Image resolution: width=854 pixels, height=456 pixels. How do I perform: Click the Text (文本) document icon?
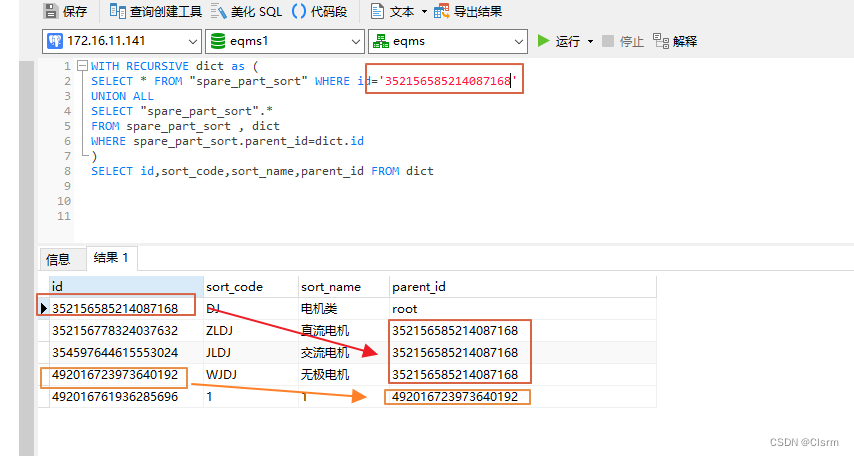tap(377, 11)
